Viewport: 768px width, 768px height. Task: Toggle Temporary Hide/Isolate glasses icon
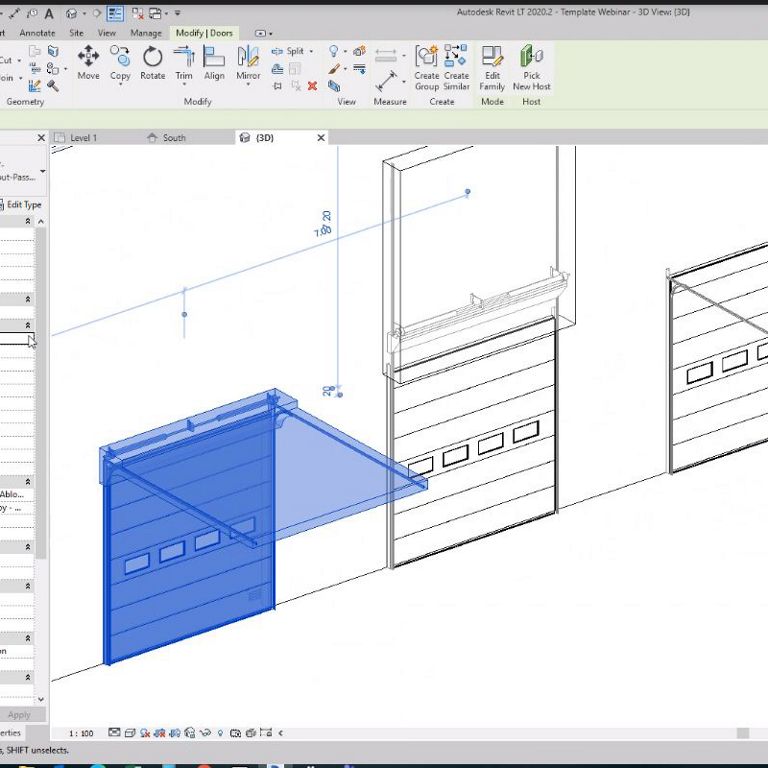(x=204, y=733)
